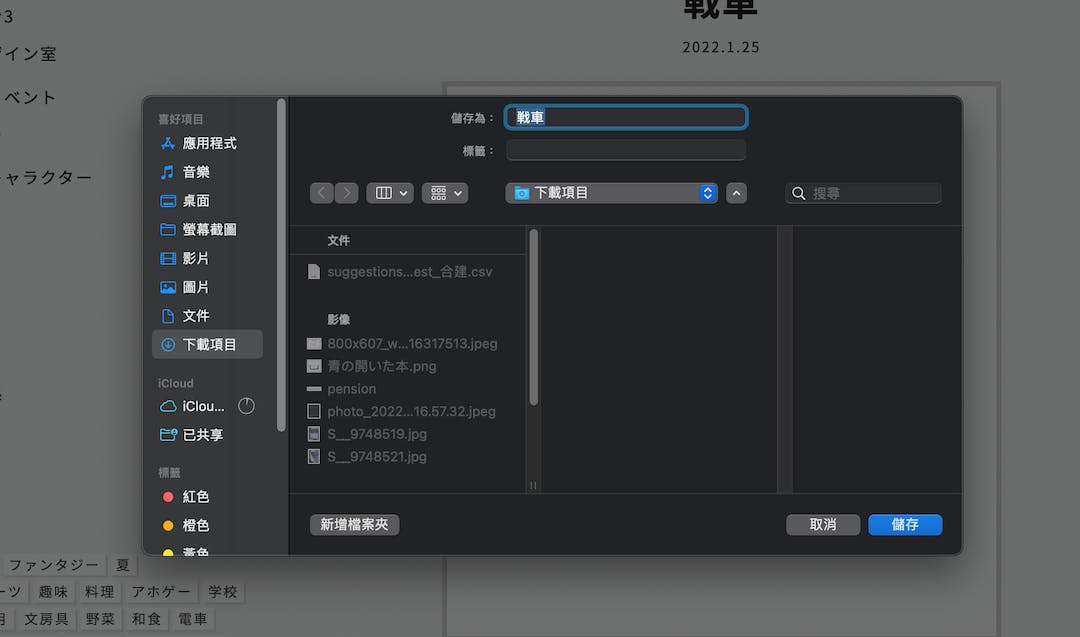This screenshot has height=637, width=1080.
Task: Open the grouping options dropdown
Action: [445, 193]
